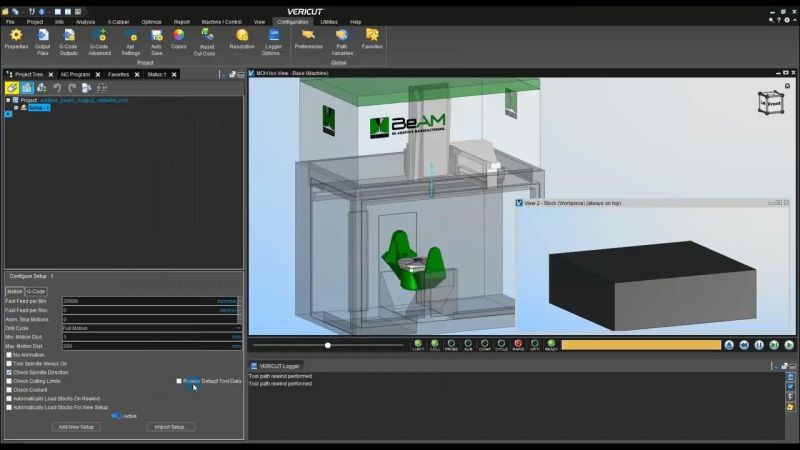Enable Check Cutting Limits checkbox
Viewport: 800px width, 450px height.
10,381
